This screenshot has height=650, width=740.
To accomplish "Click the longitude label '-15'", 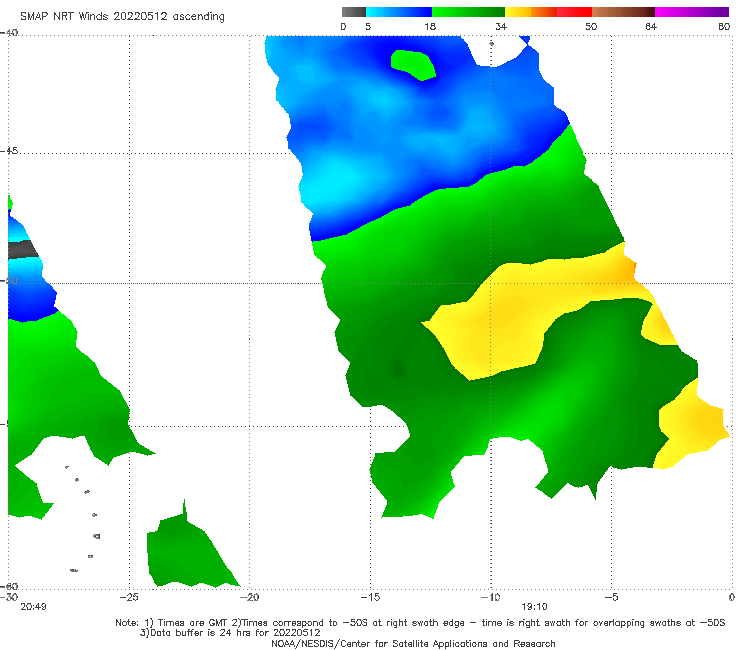I will 370,597.
